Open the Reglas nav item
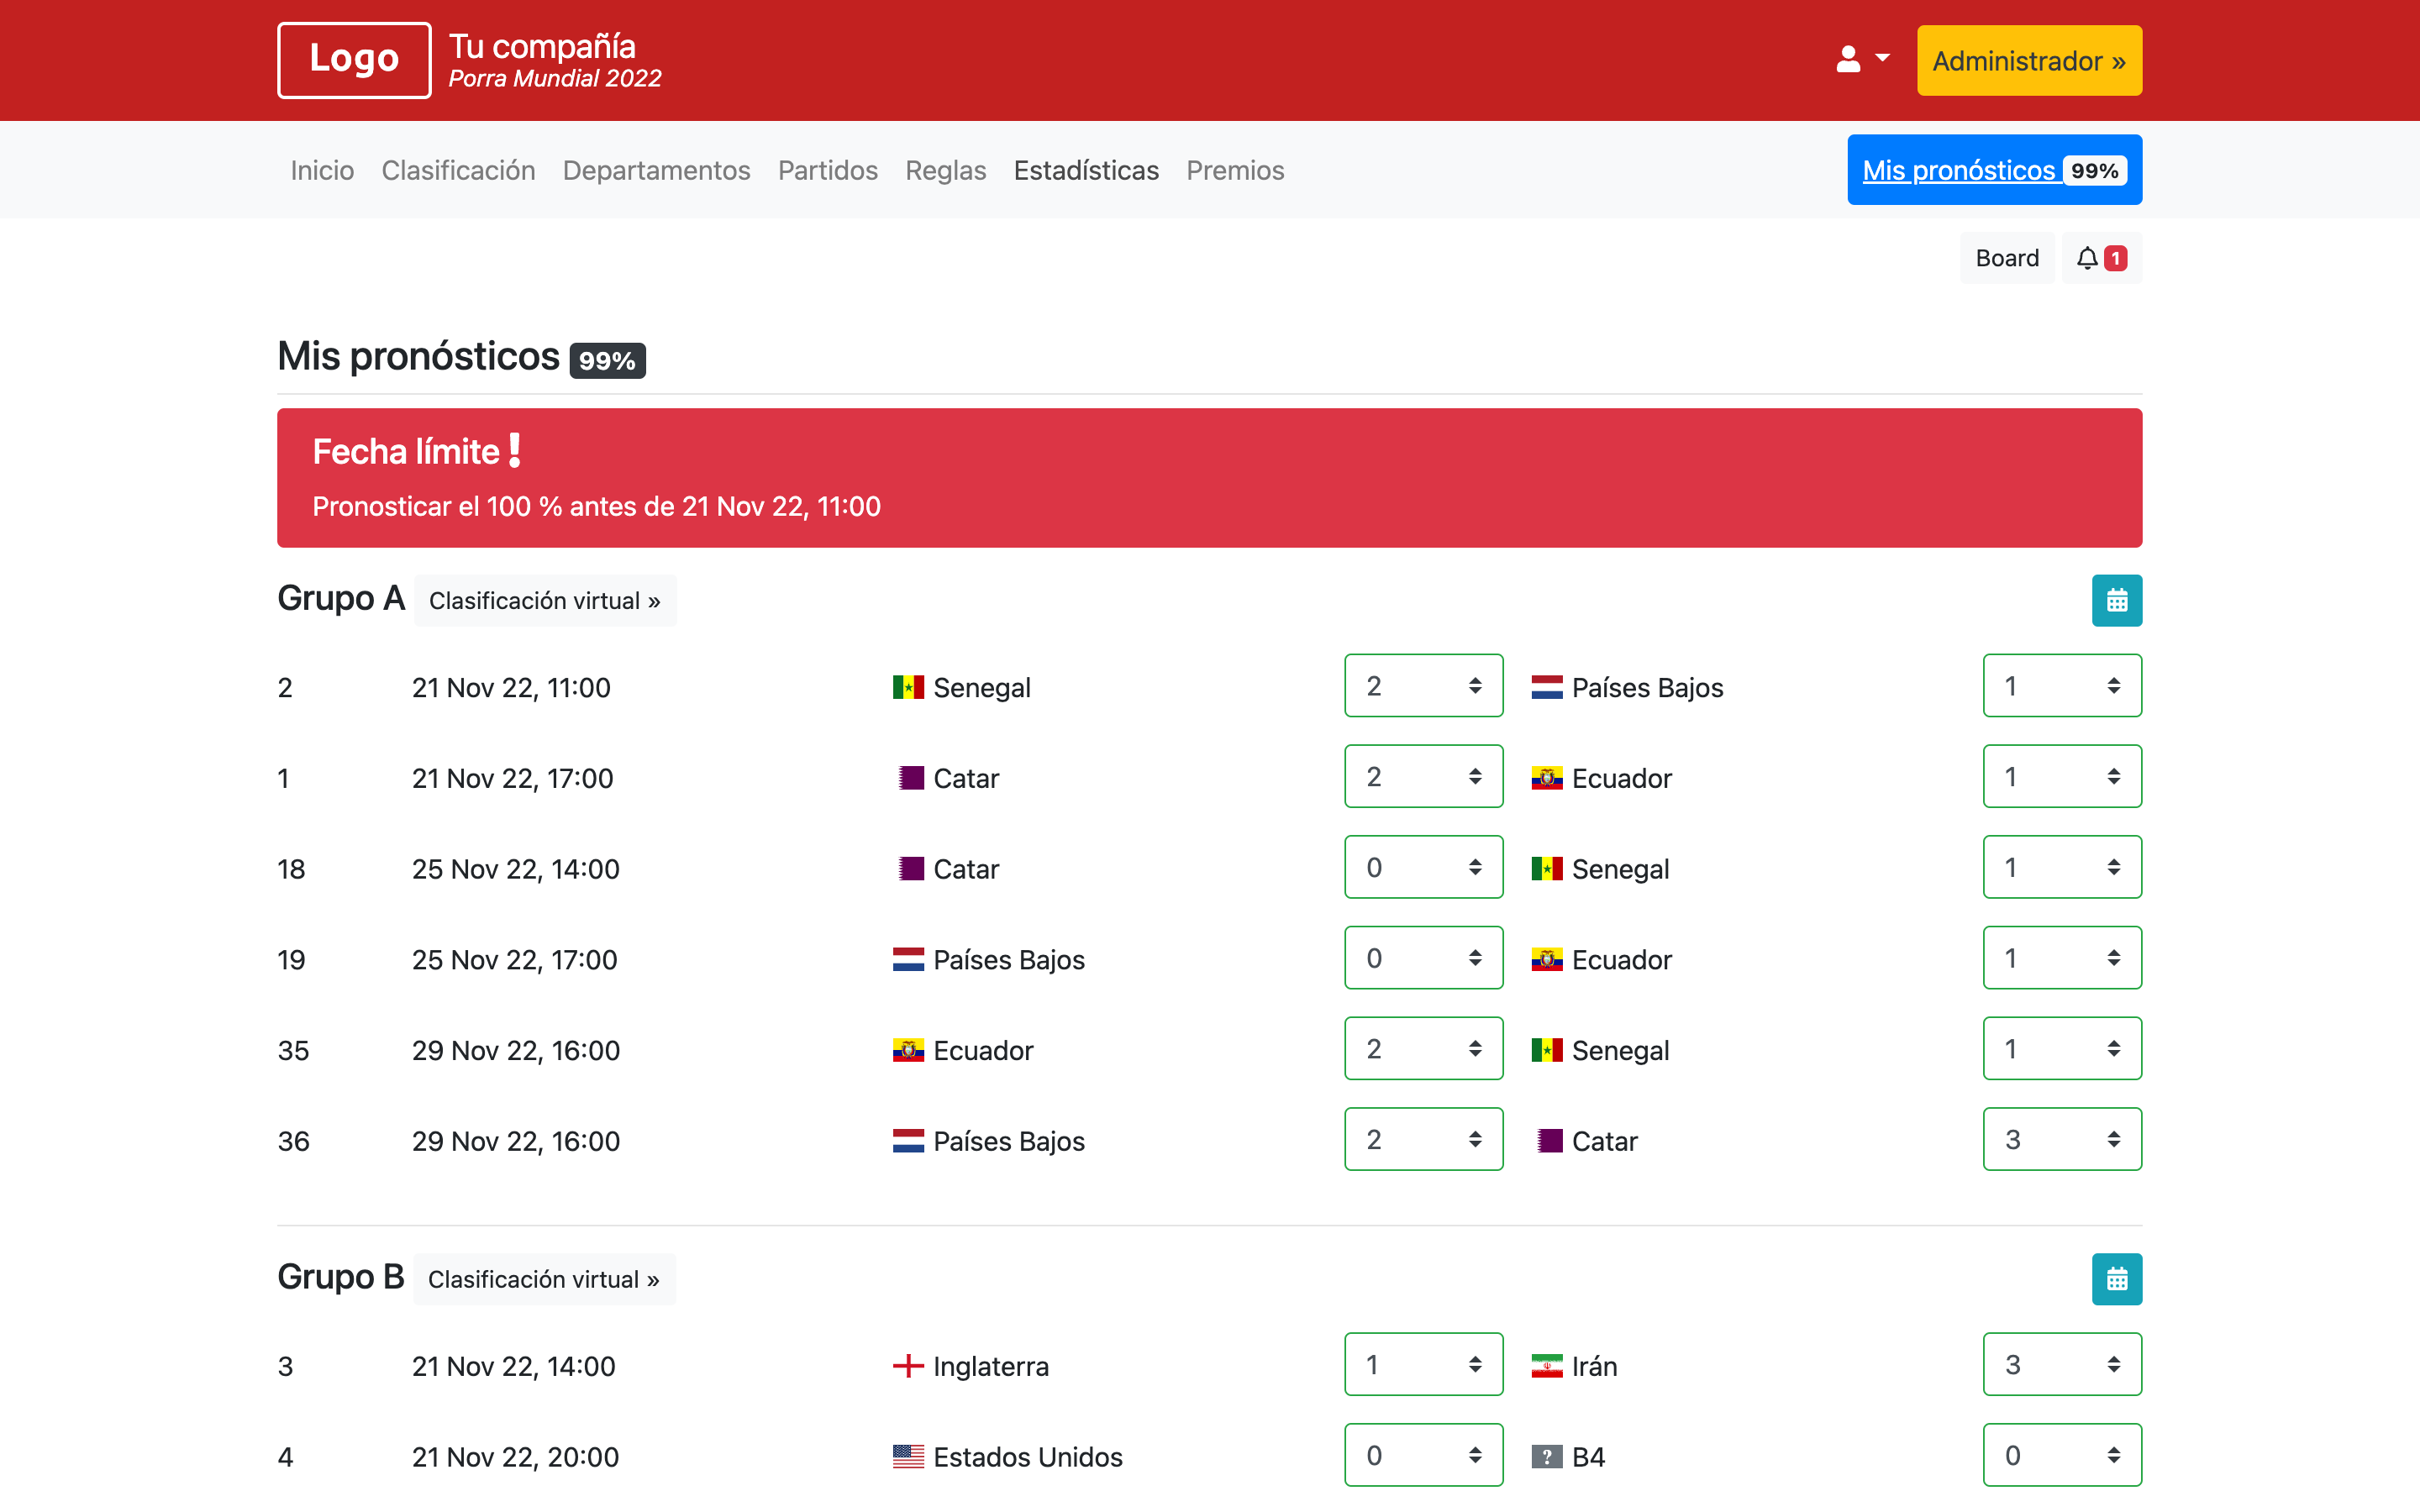2420x1512 pixels. pyautogui.click(x=945, y=170)
